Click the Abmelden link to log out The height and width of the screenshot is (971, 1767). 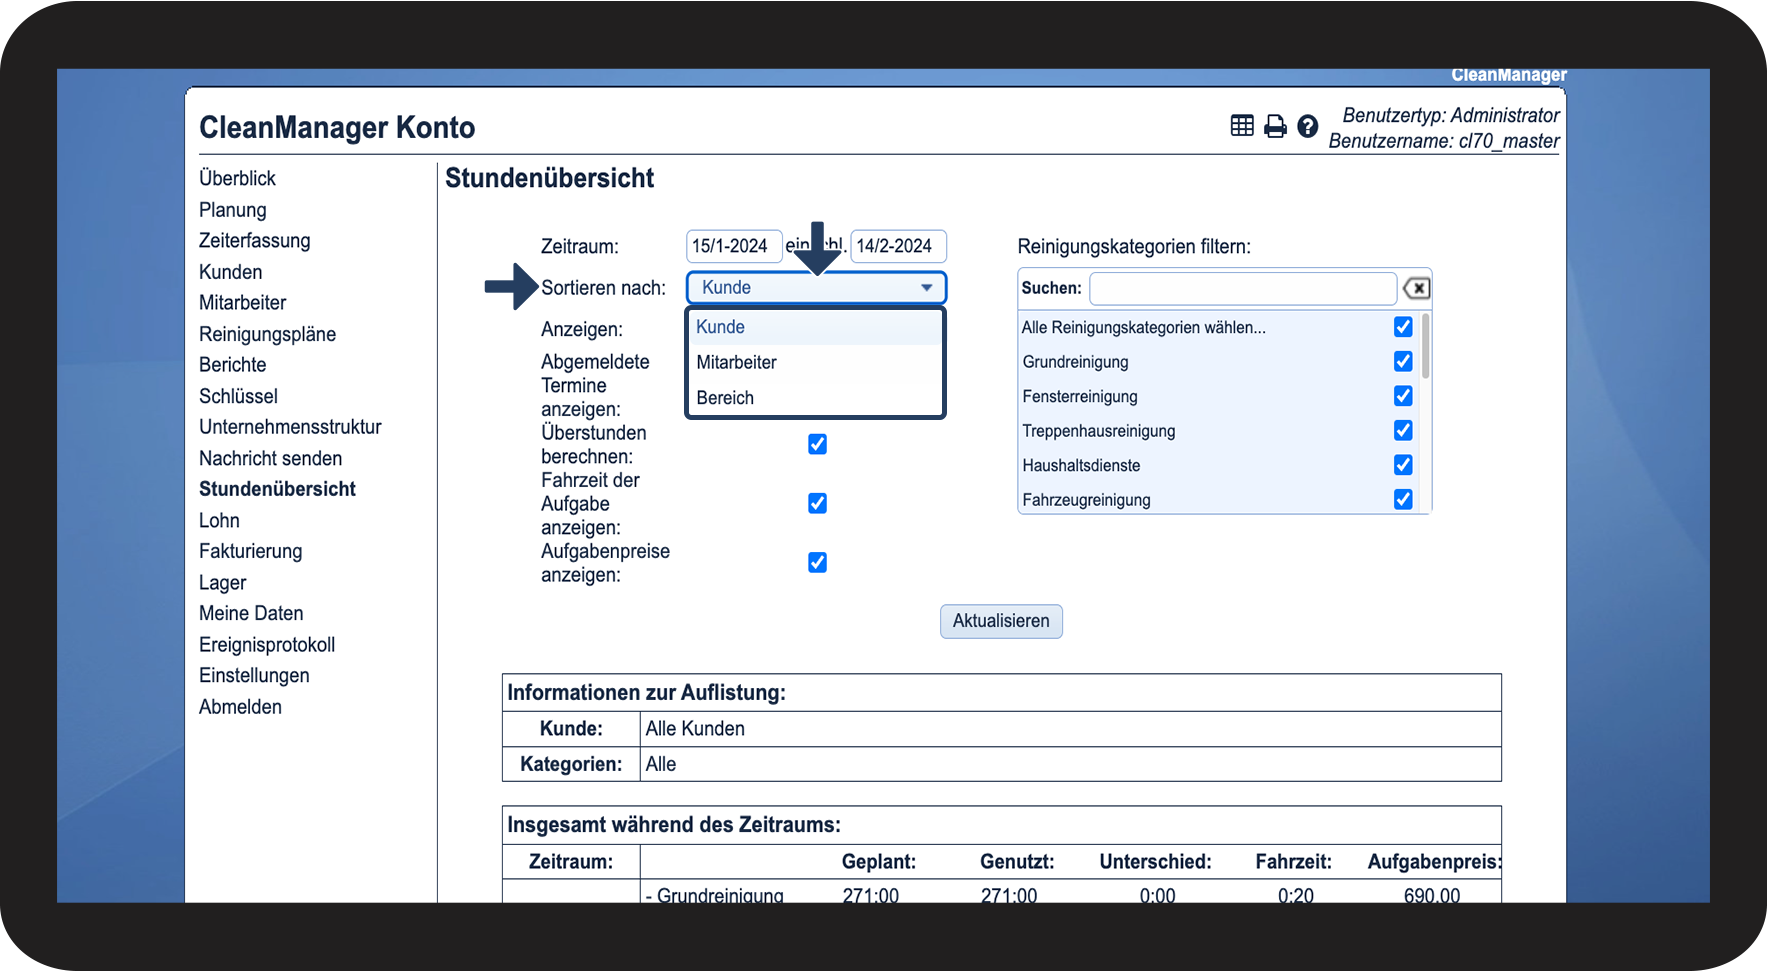(240, 707)
